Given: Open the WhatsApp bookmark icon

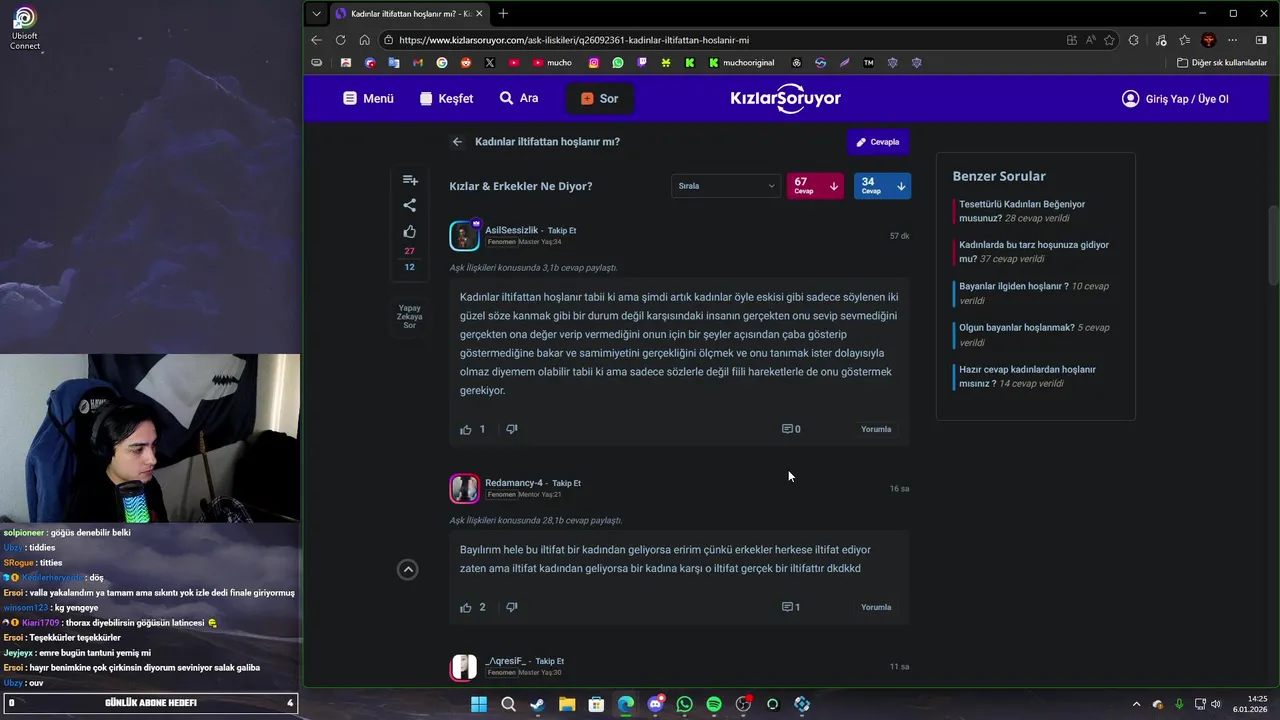Looking at the screenshot, I should (618, 62).
